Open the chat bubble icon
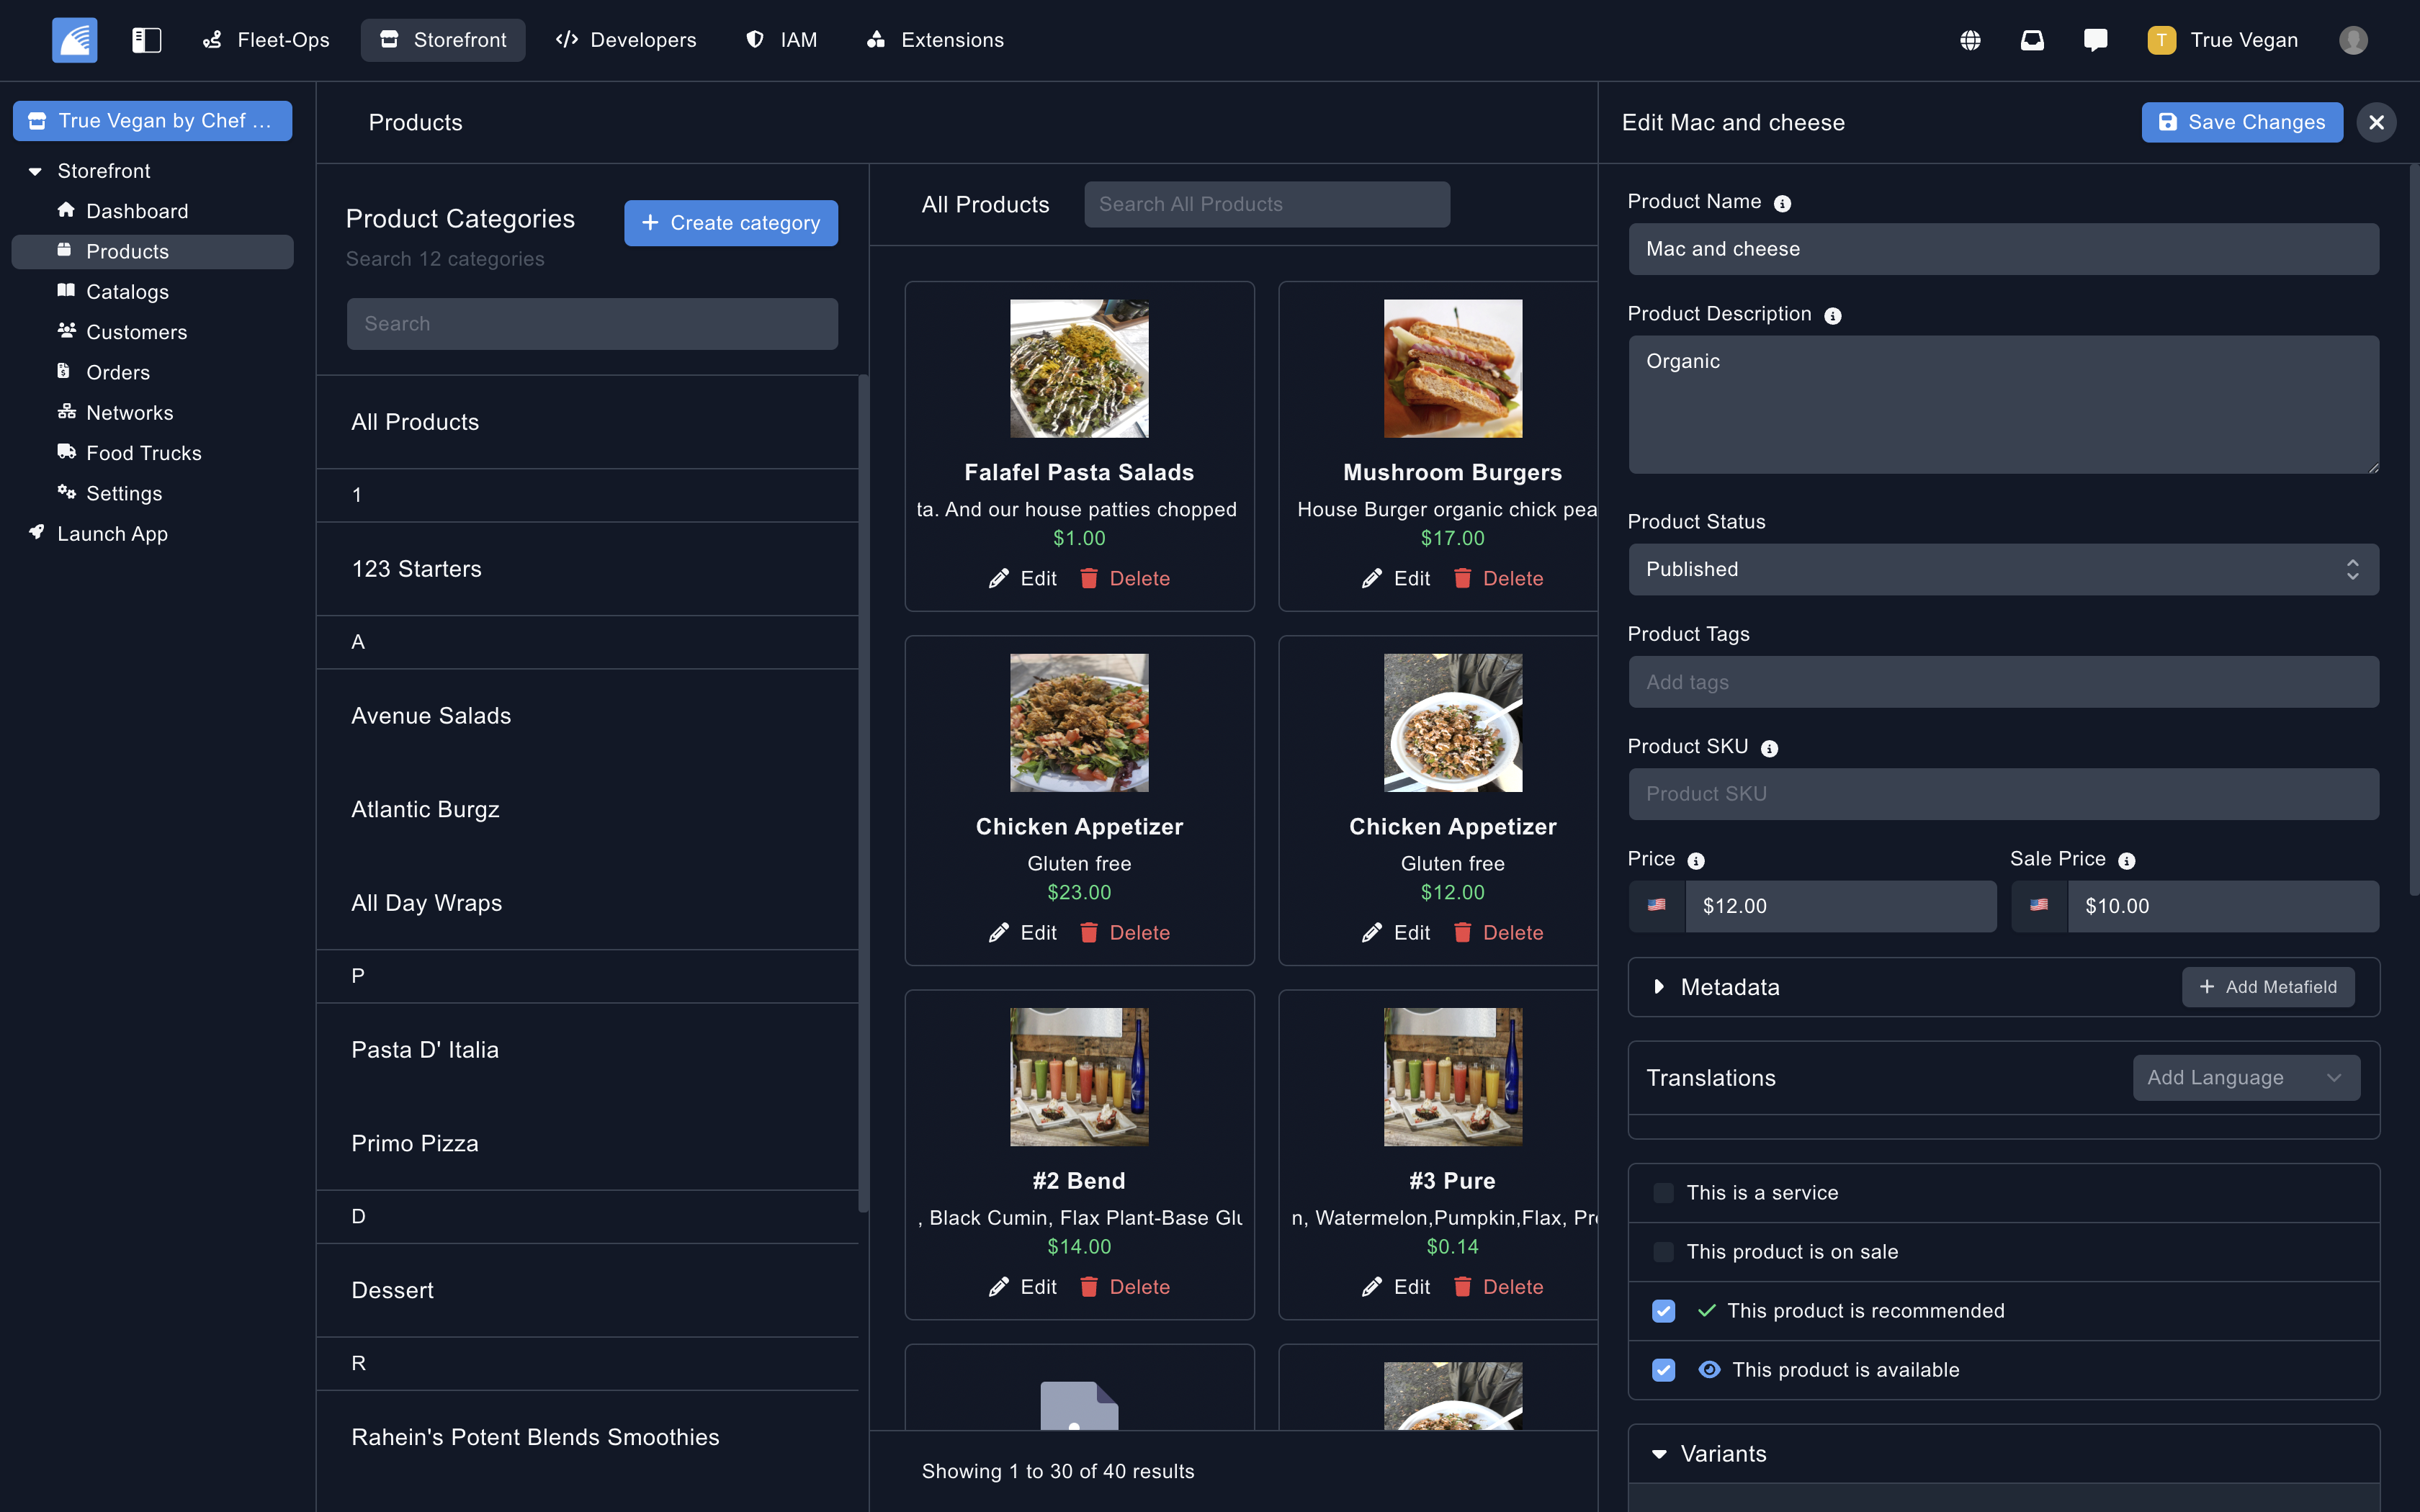 2095,40
